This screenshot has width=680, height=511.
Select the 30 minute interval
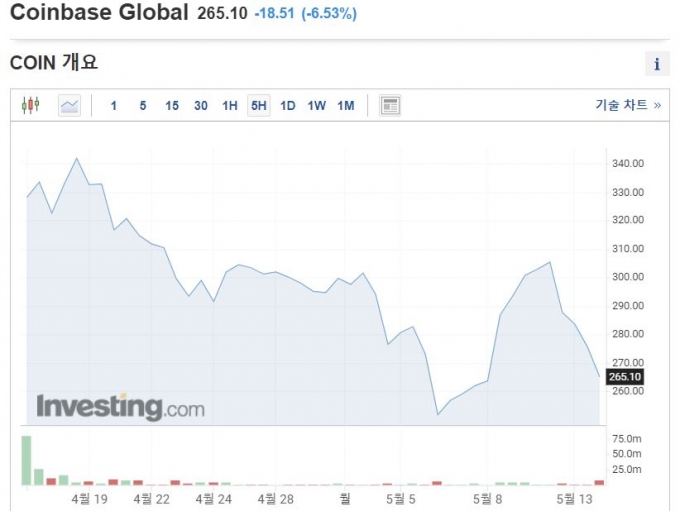[x=201, y=105]
